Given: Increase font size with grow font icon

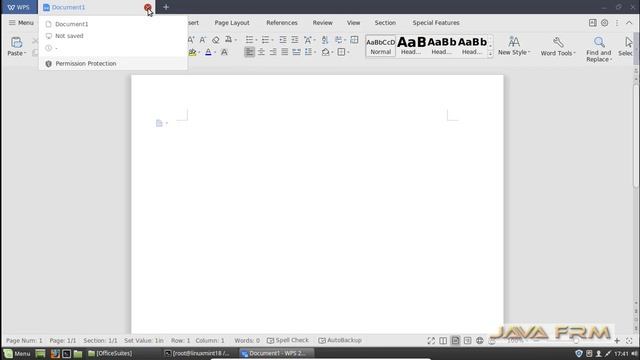Looking at the screenshot, I should click(191, 40).
